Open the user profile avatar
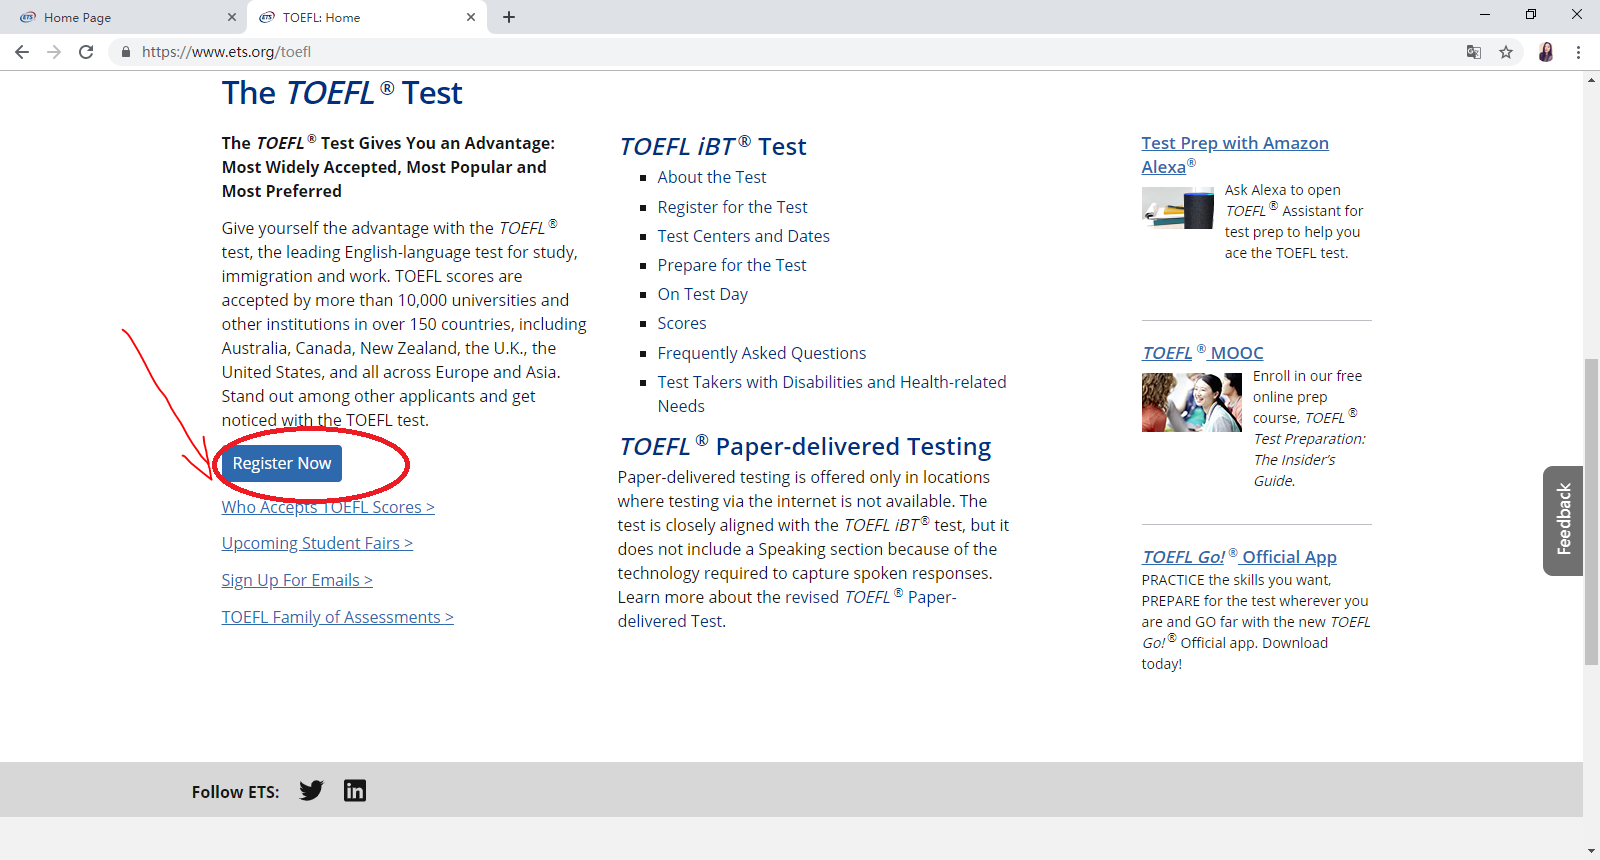Viewport: 1600px width, 860px height. (1546, 52)
